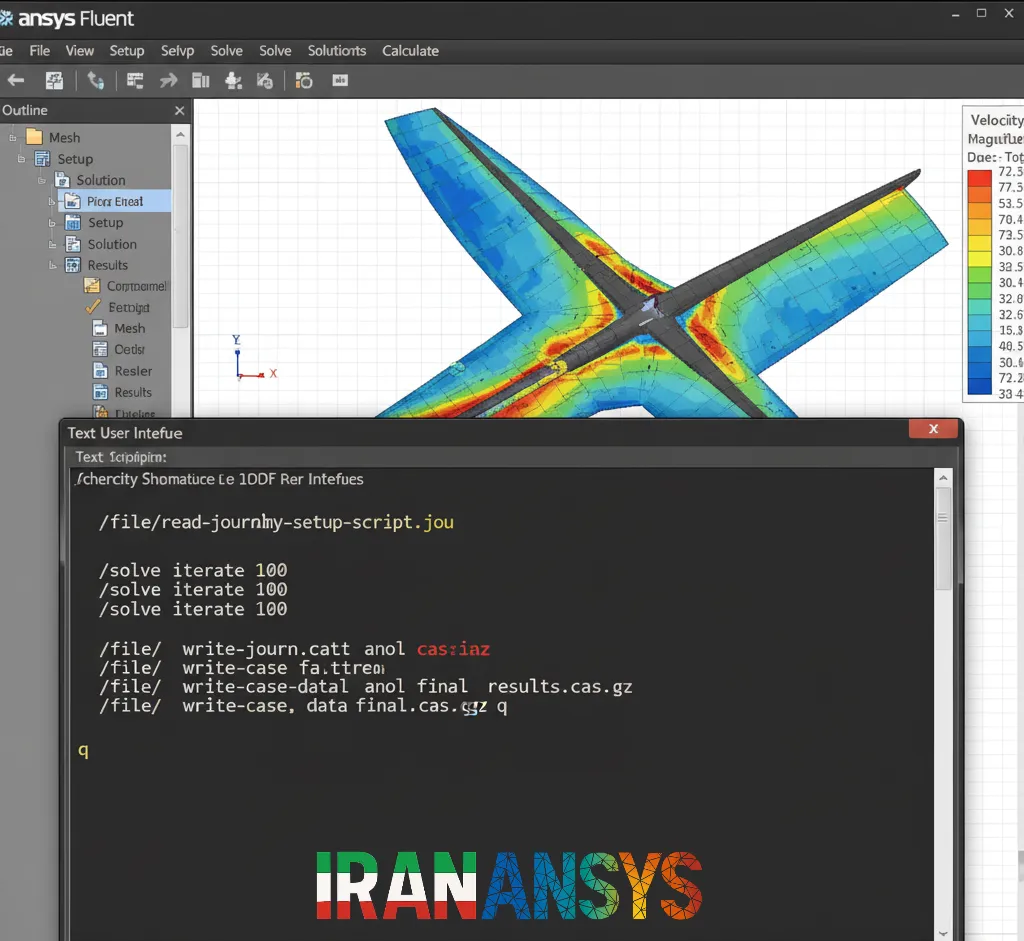Click the Outline scrollbar up arrow
The height and width of the screenshot is (941, 1024).
[180, 135]
